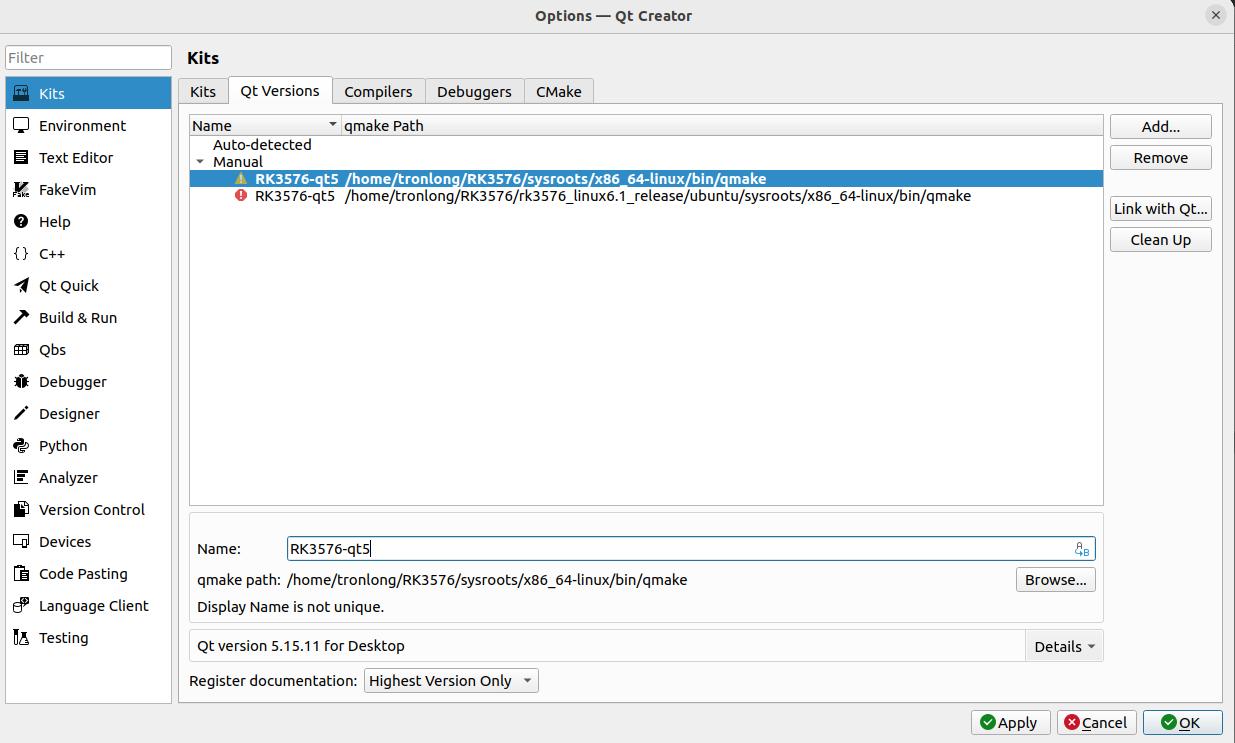The width and height of the screenshot is (1235, 743).
Task: Apply the options changes
Action: 1010,722
